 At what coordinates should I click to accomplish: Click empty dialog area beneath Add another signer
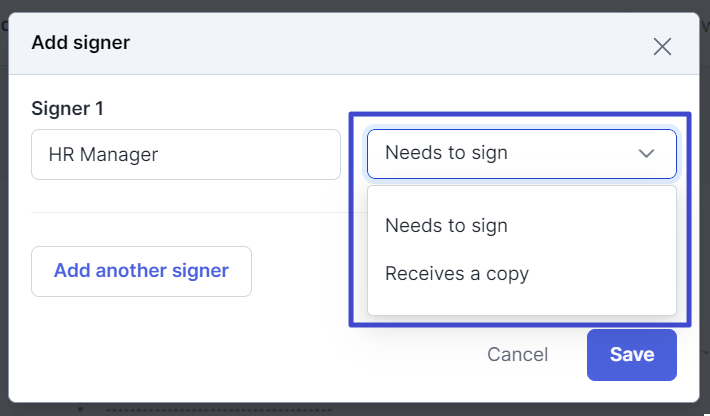coord(181,349)
